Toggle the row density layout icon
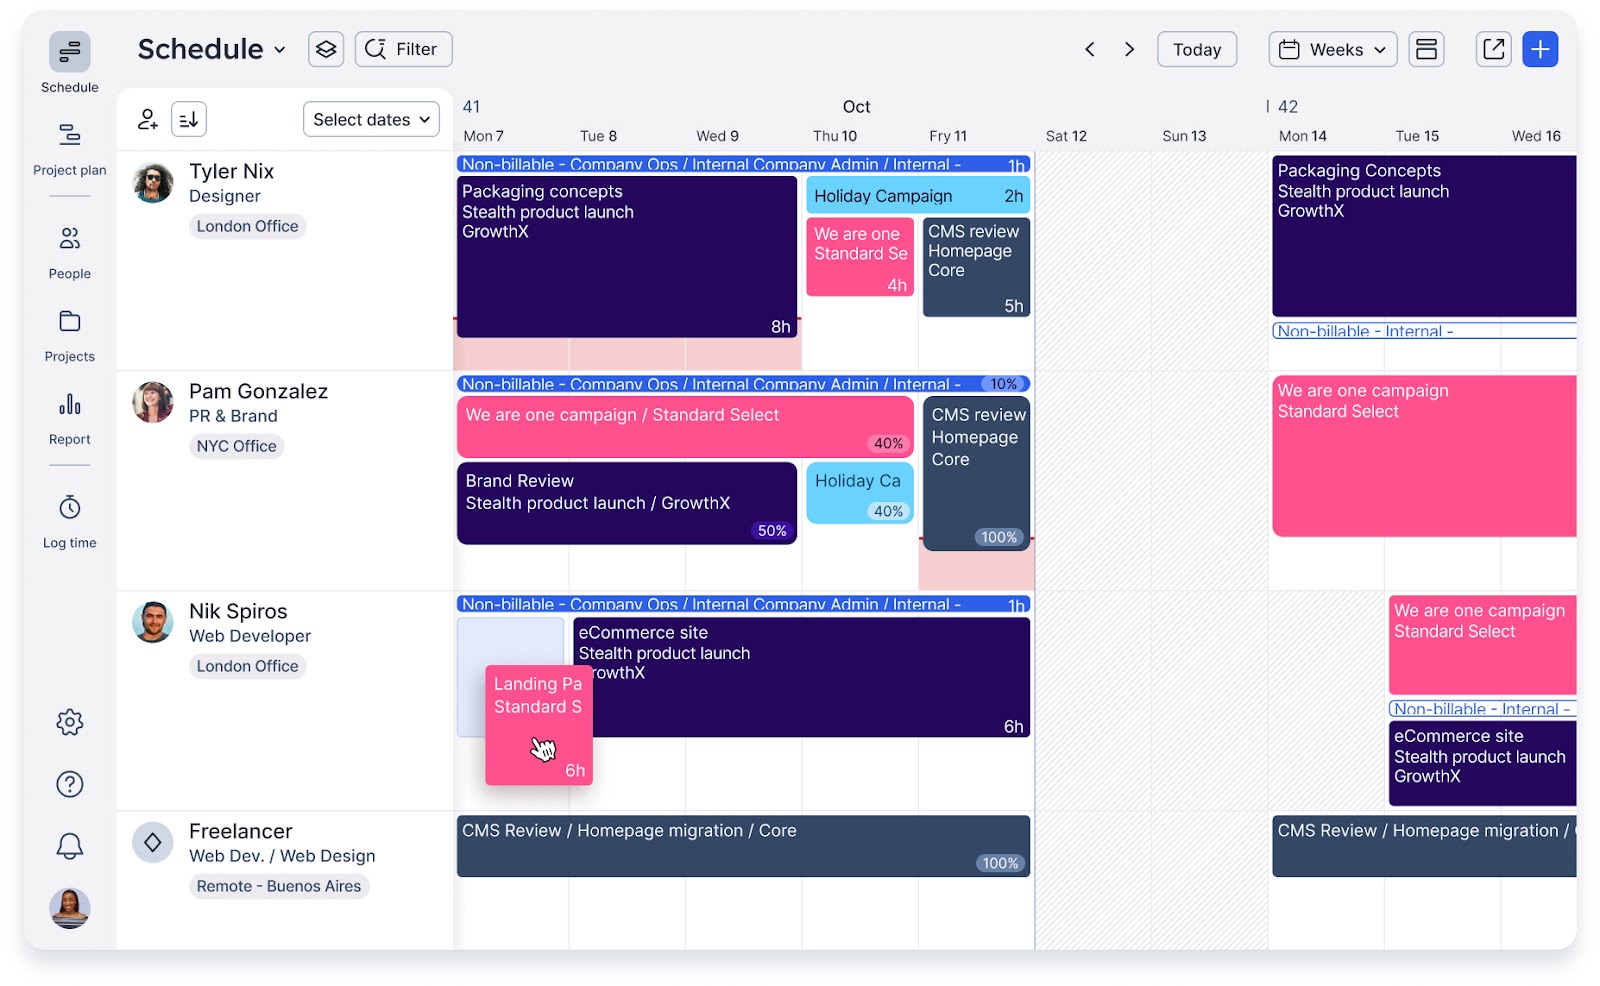Image resolution: width=1600 pixels, height=986 pixels. (1426, 49)
